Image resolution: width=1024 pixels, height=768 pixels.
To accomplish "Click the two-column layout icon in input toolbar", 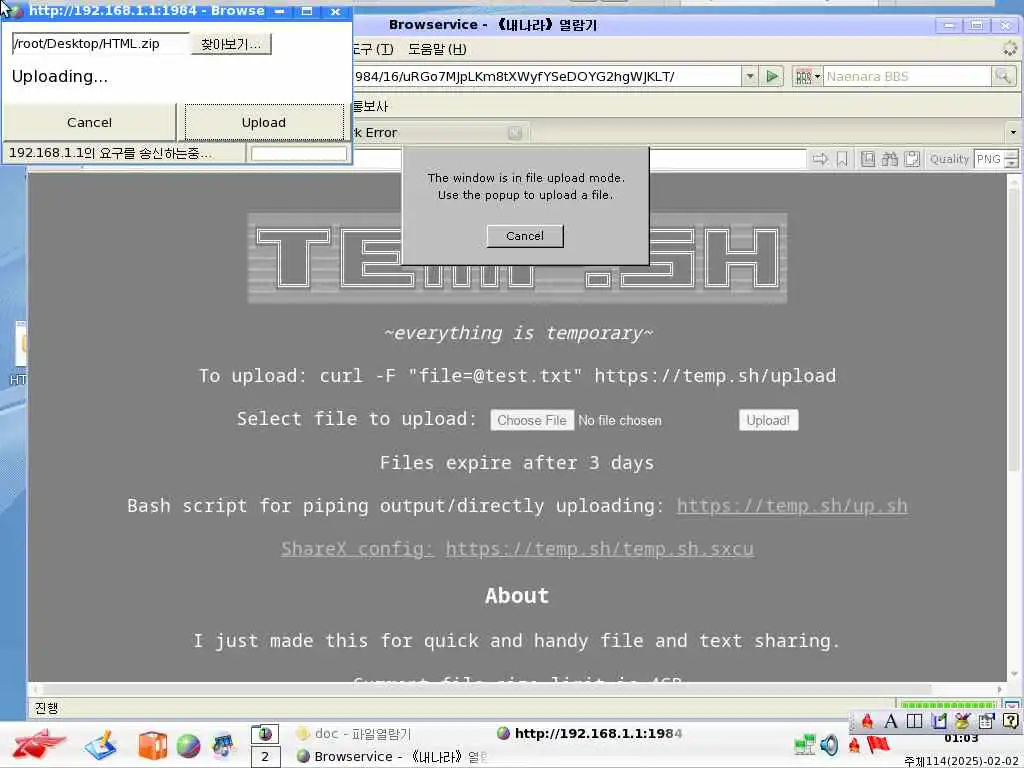I will 914,721.
